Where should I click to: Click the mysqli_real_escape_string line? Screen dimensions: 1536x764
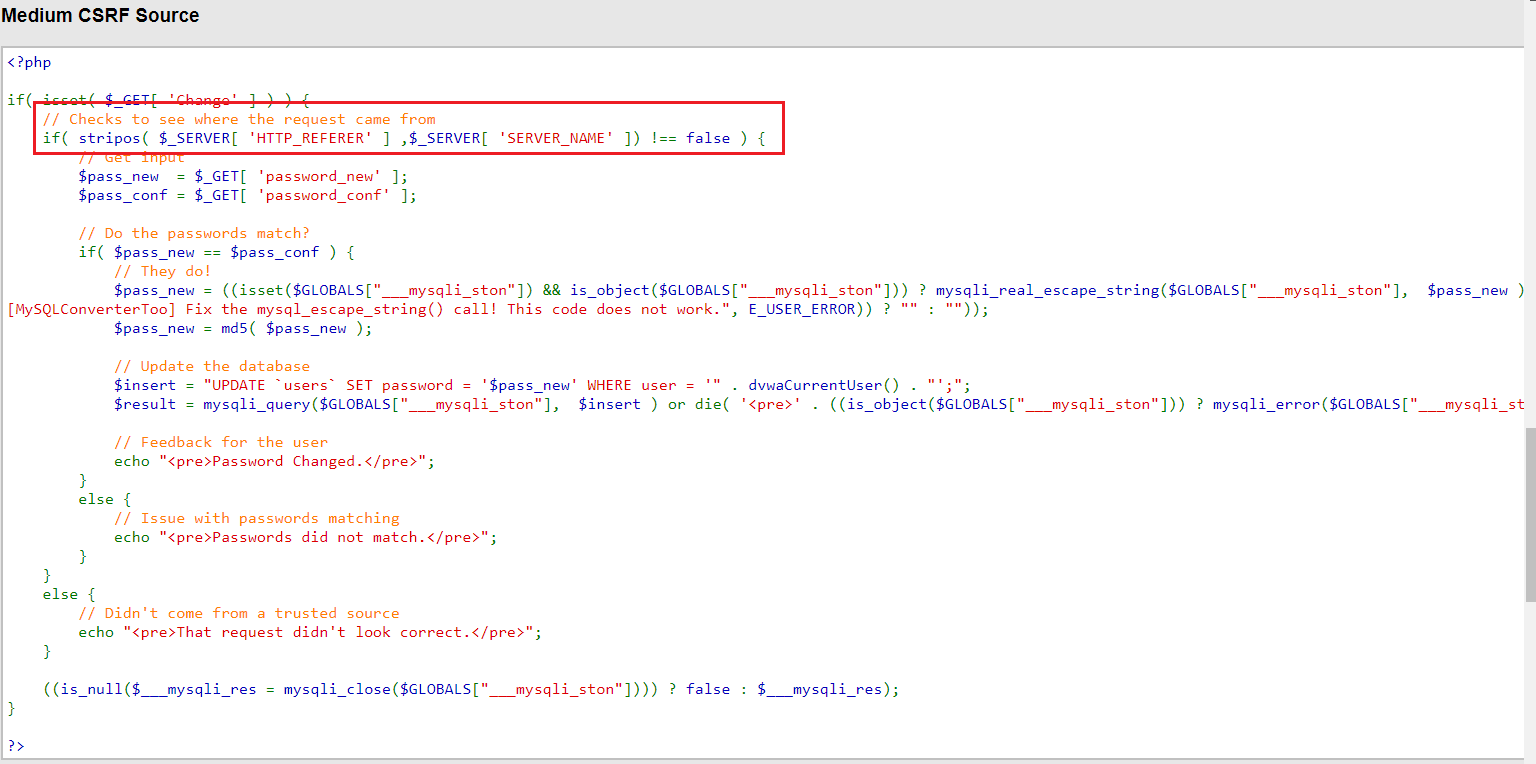(x=819, y=290)
